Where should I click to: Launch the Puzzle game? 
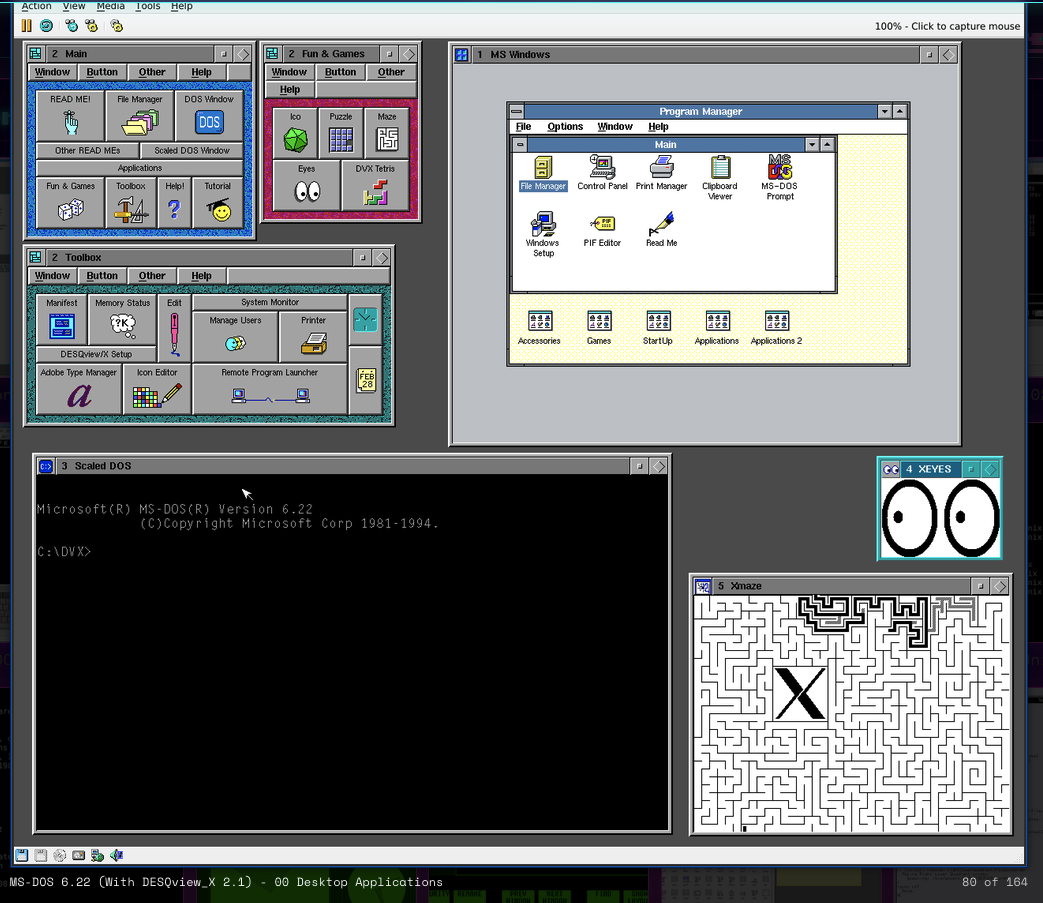point(341,133)
